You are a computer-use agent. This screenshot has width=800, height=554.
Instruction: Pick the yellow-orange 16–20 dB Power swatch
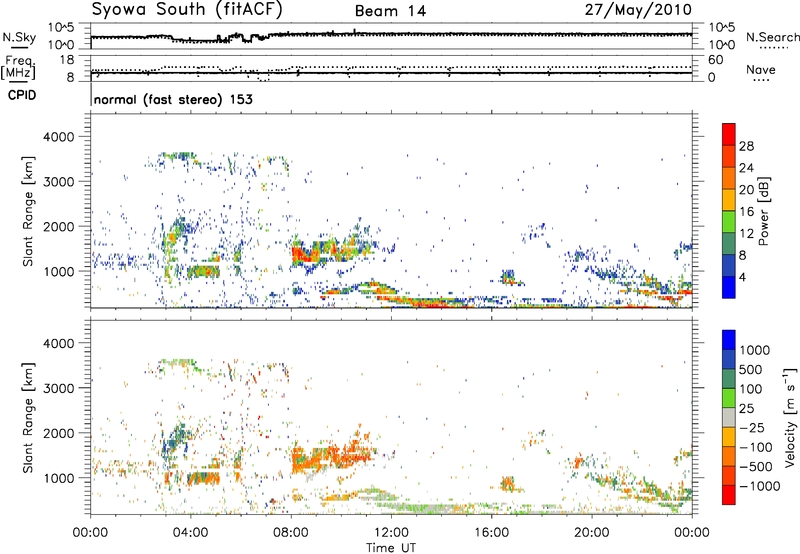(x=729, y=200)
